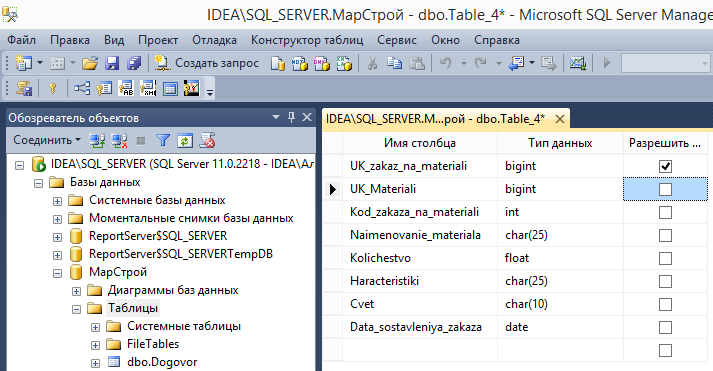Check allow nulls for Kod_zakaza_na_materiali
Image resolution: width=713 pixels, height=371 pixels.
pyautogui.click(x=665, y=212)
